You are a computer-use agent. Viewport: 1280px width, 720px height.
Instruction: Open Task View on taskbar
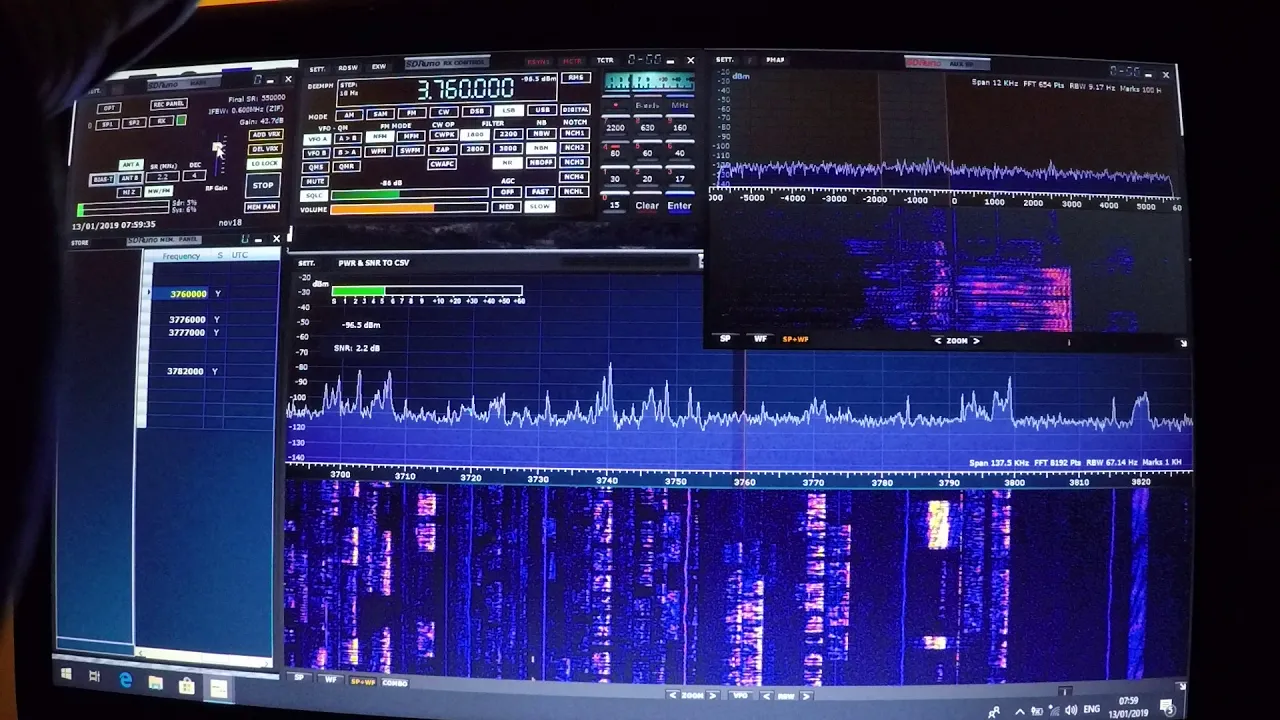pyautogui.click(x=94, y=677)
